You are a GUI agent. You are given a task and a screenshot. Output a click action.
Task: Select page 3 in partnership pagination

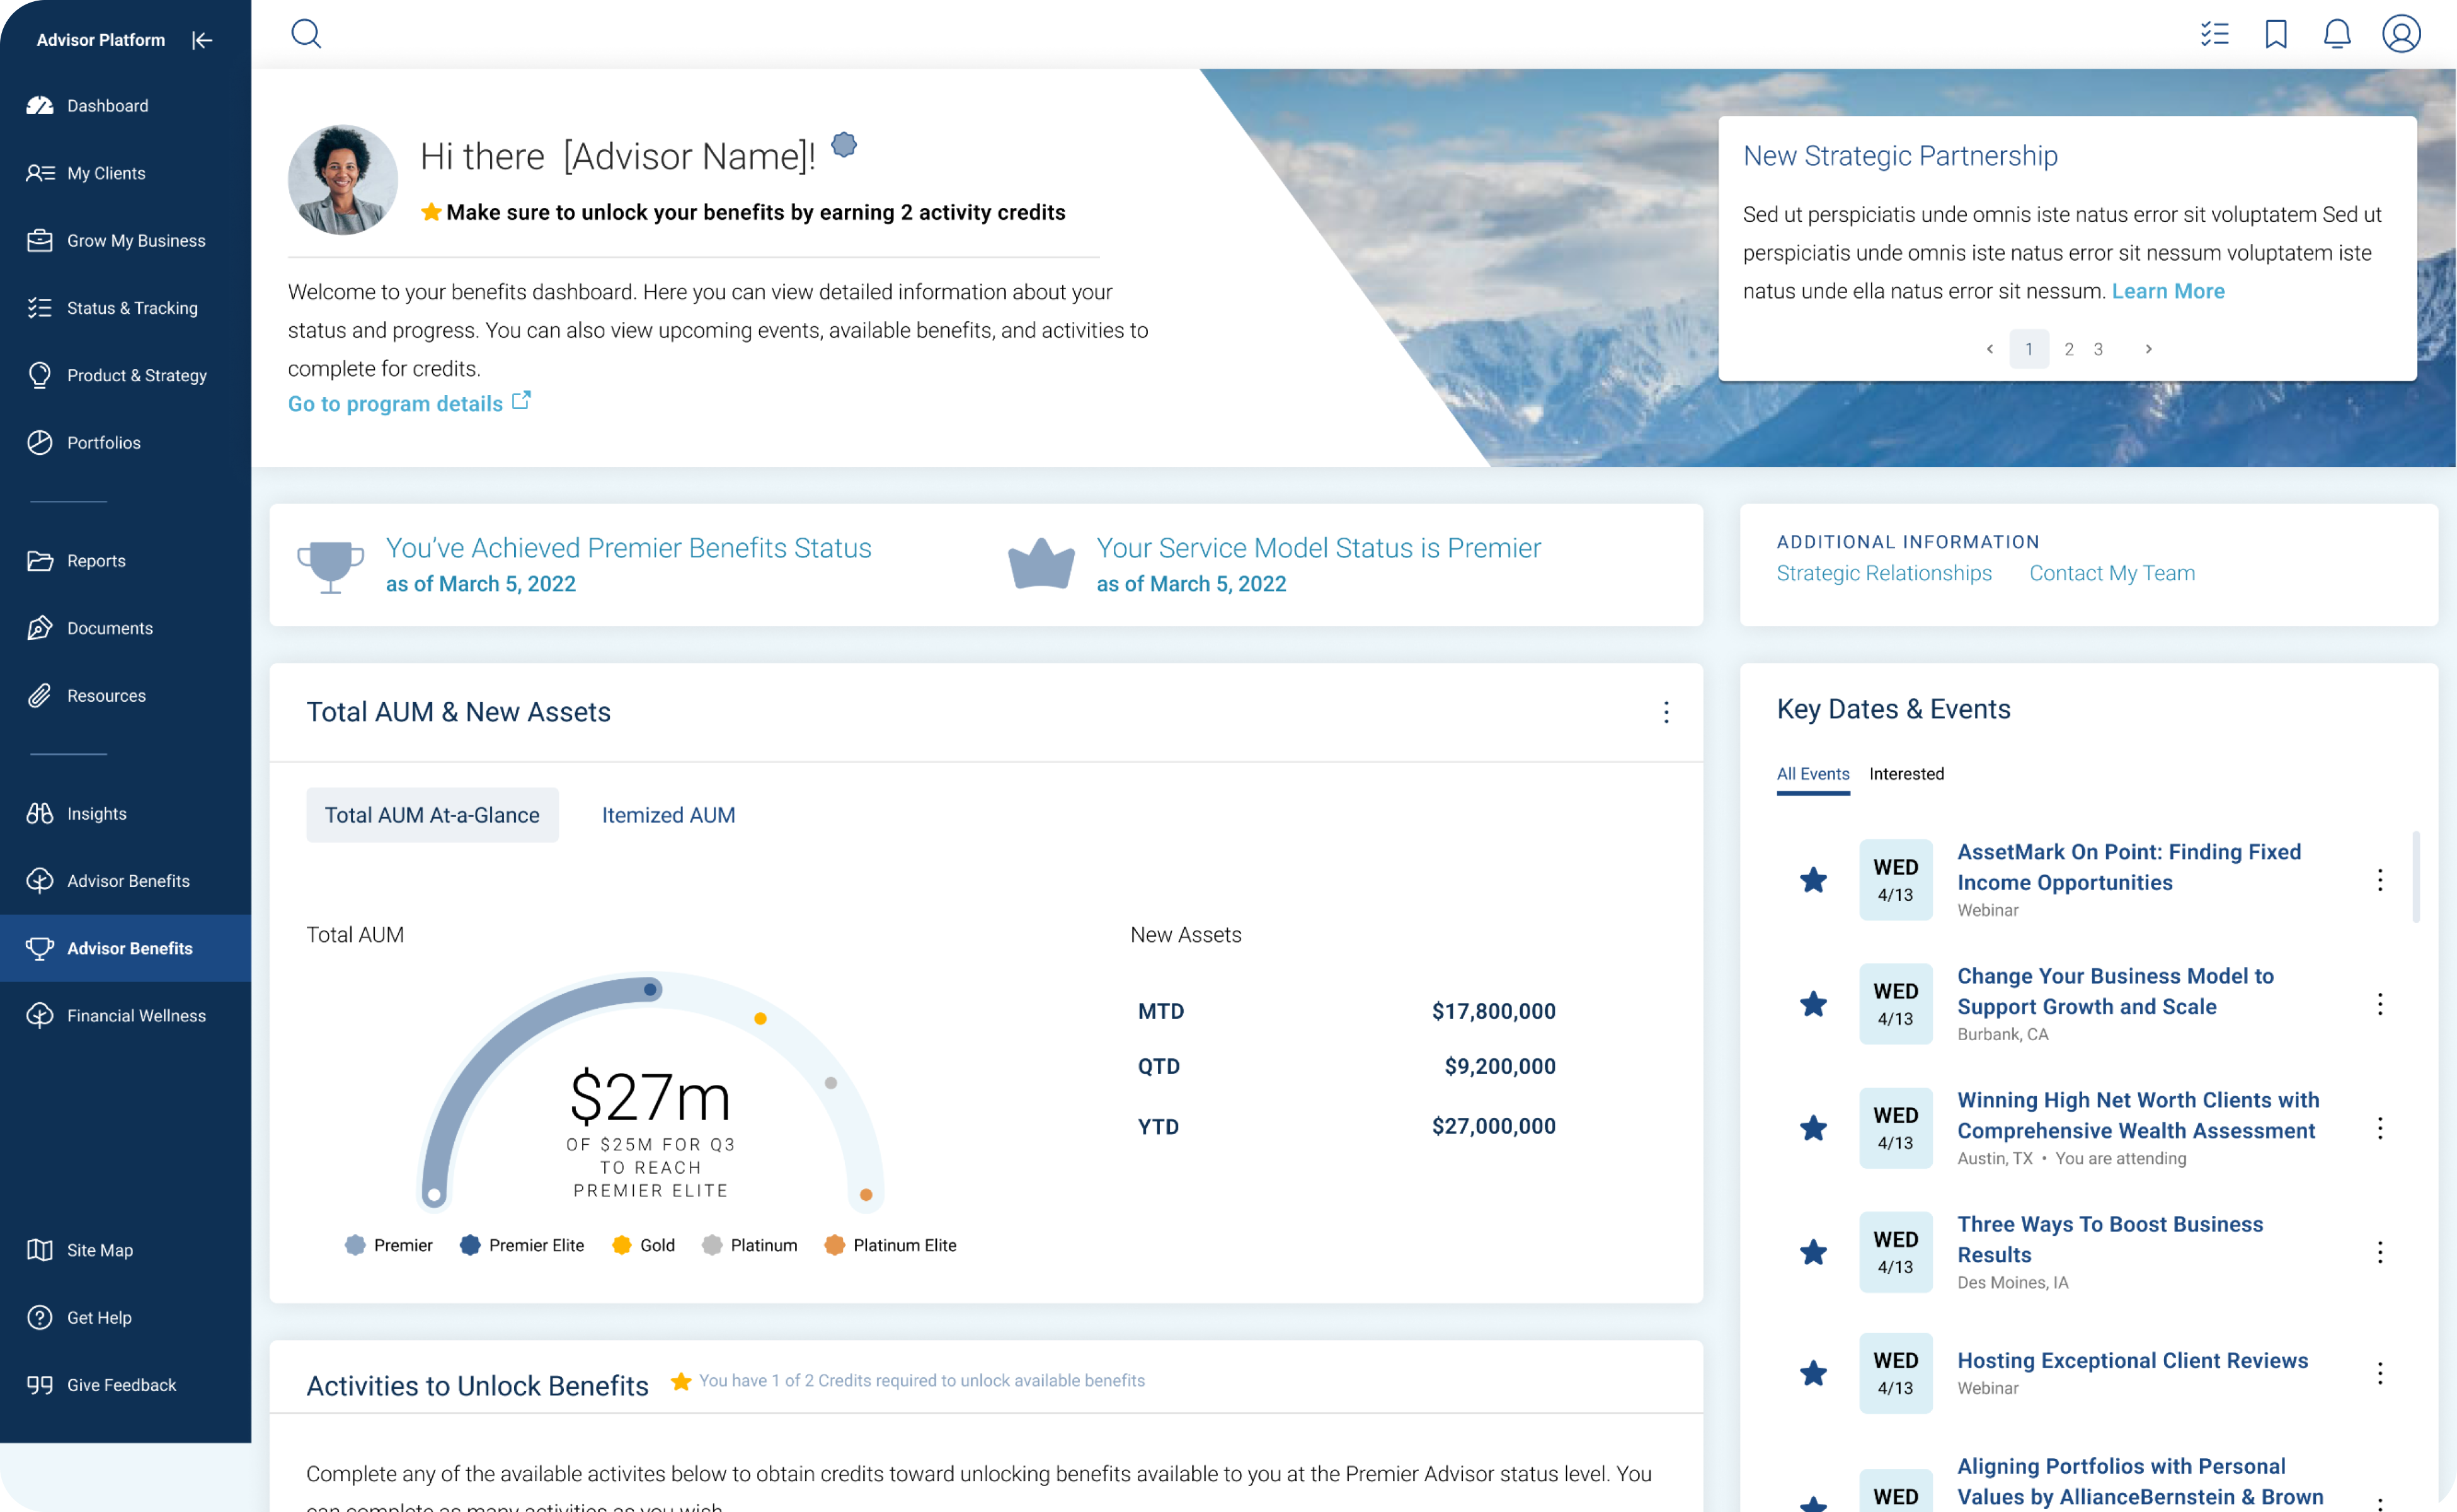2098,349
